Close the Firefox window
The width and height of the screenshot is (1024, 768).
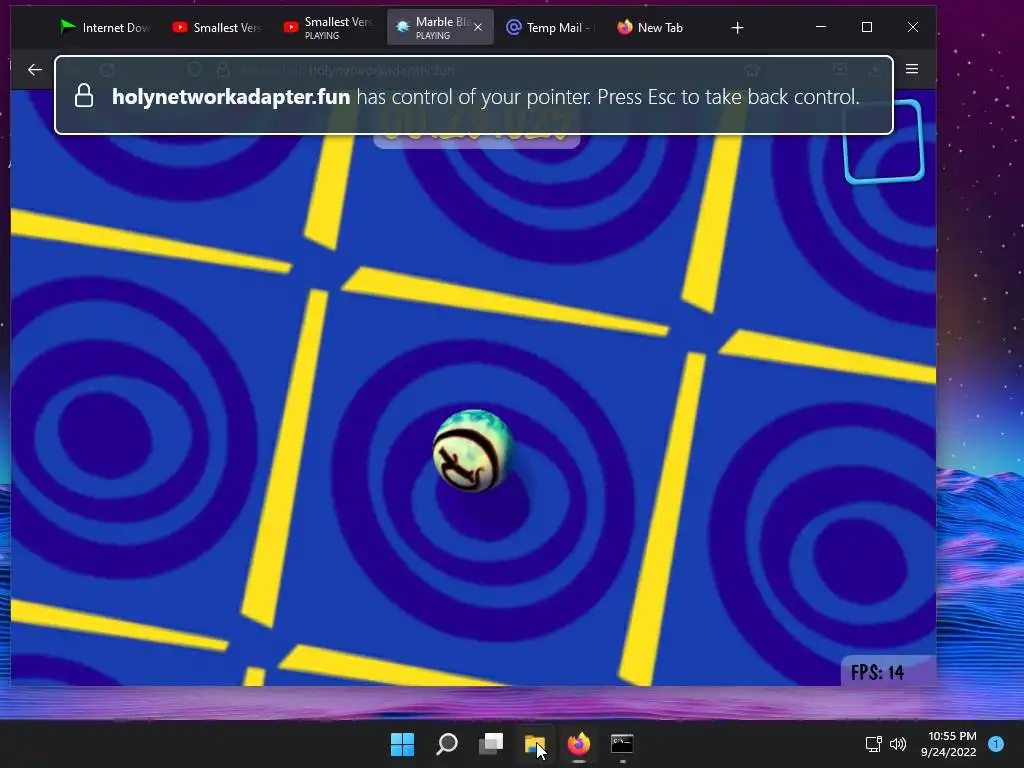912,27
